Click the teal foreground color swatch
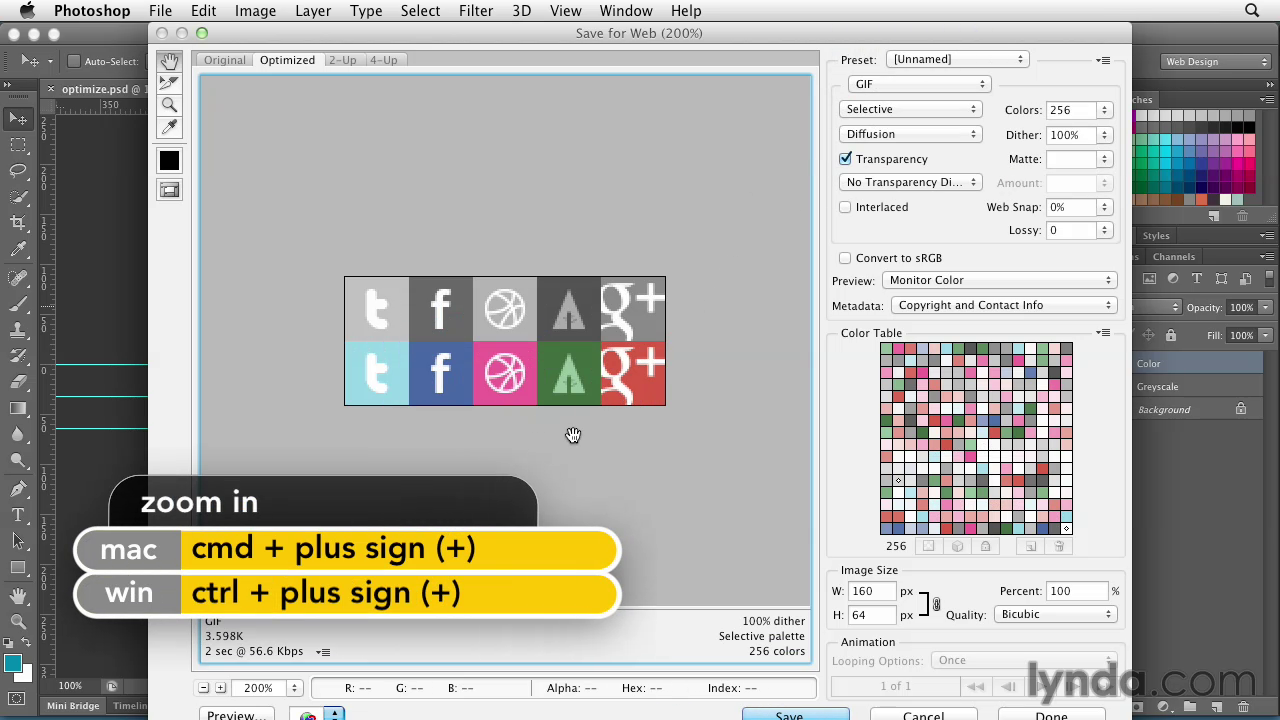 point(13,663)
